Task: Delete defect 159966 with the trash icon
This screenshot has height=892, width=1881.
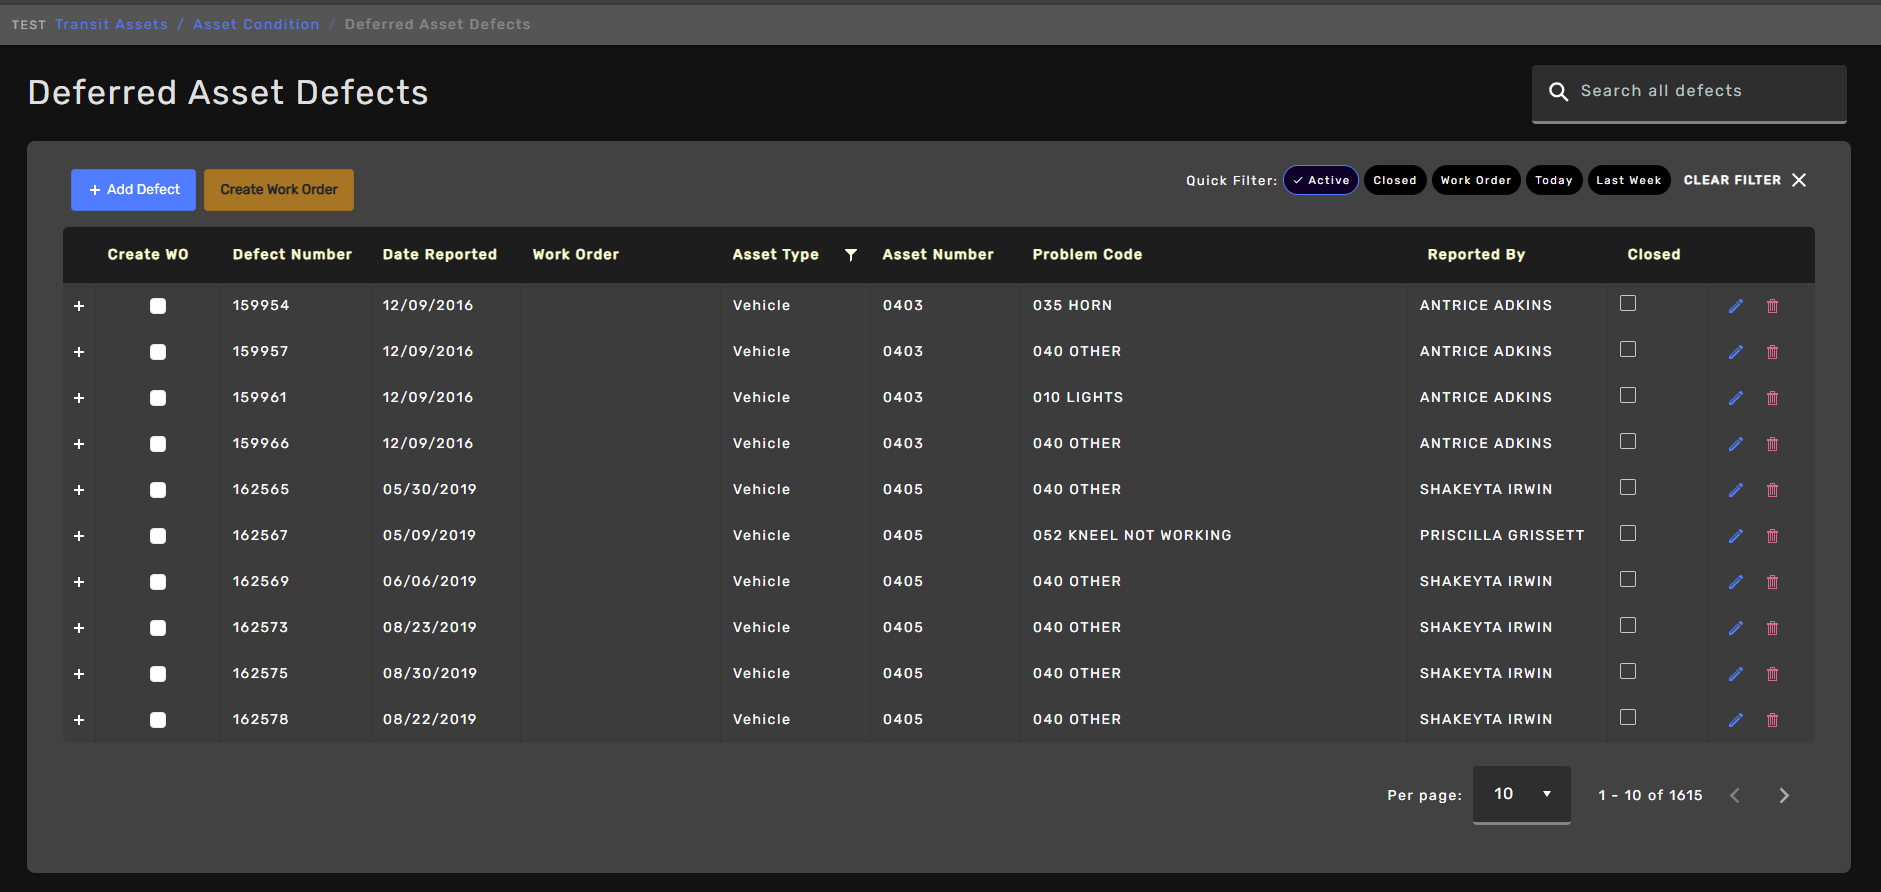Action: 1772,444
